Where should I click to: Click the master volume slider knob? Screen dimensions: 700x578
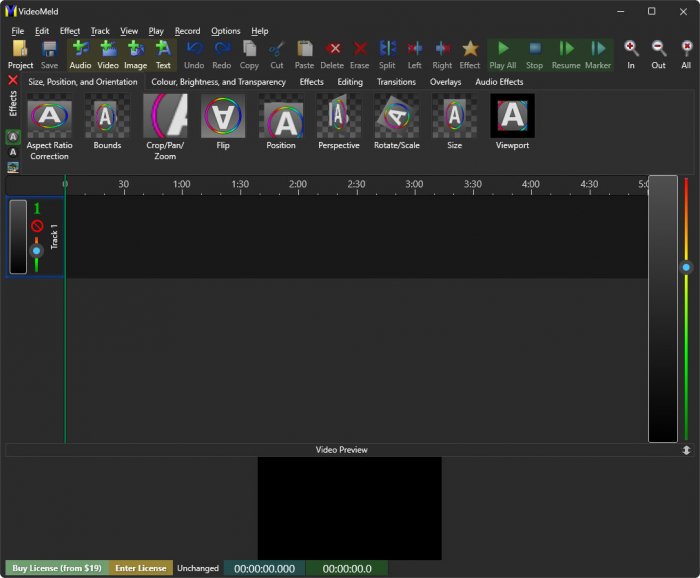pyautogui.click(x=686, y=267)
